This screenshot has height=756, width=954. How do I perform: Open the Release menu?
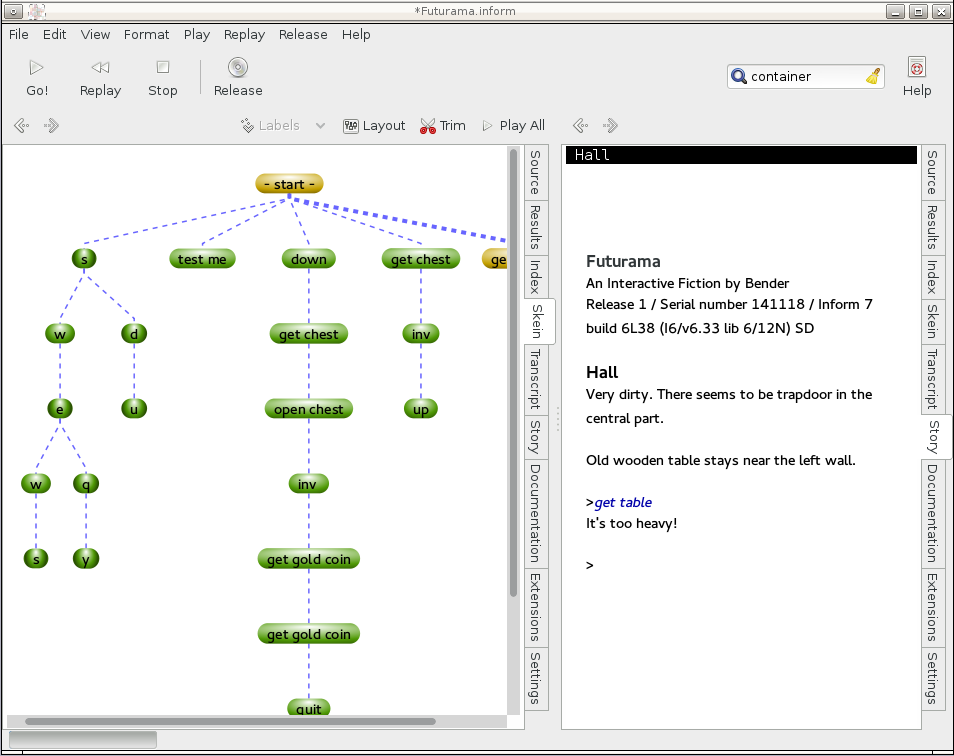(x=303, y=35)
